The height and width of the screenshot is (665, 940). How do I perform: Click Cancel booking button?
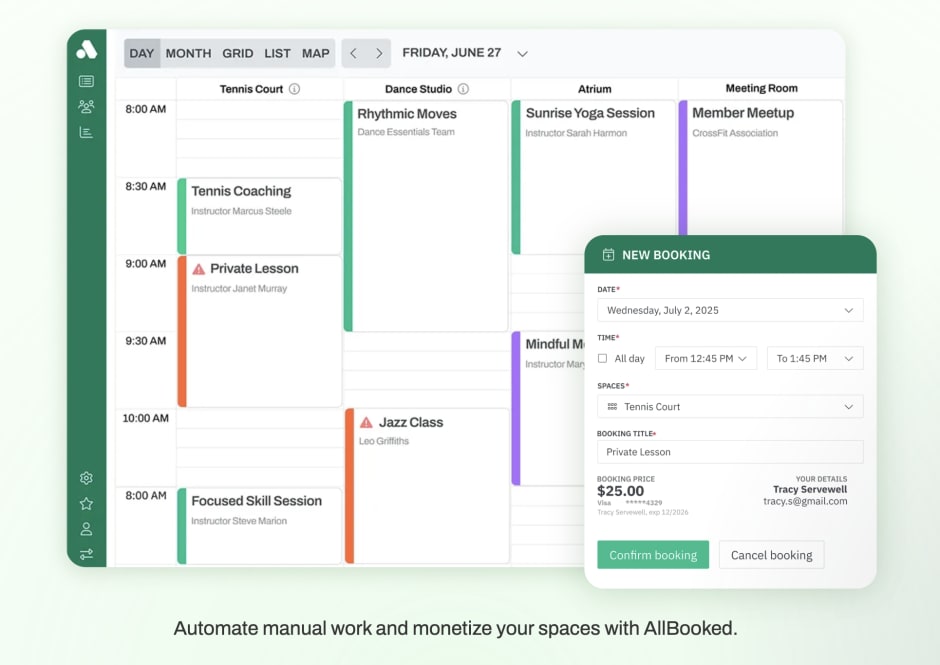coord(772,555)
